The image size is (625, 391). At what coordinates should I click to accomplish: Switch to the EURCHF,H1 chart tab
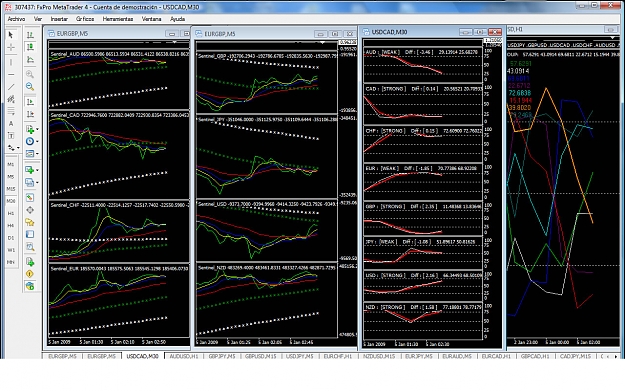[x=338, y=356]
